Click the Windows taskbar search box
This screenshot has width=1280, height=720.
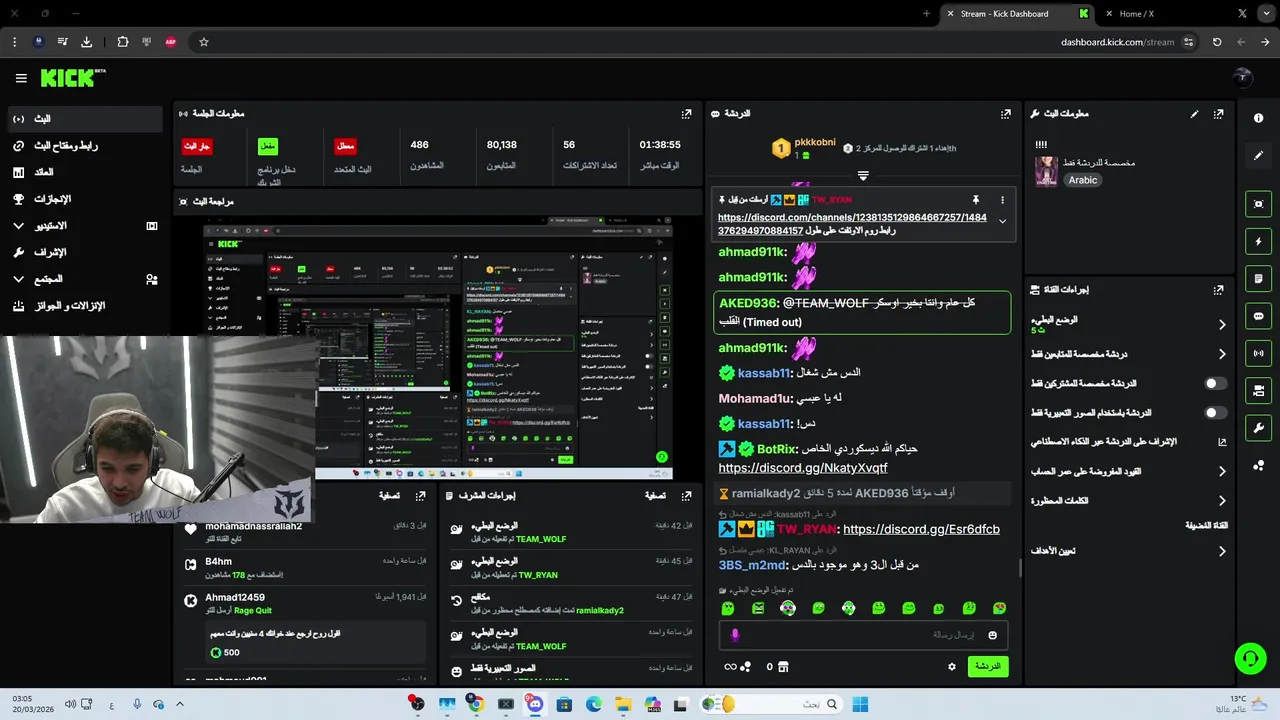(770, 704)
